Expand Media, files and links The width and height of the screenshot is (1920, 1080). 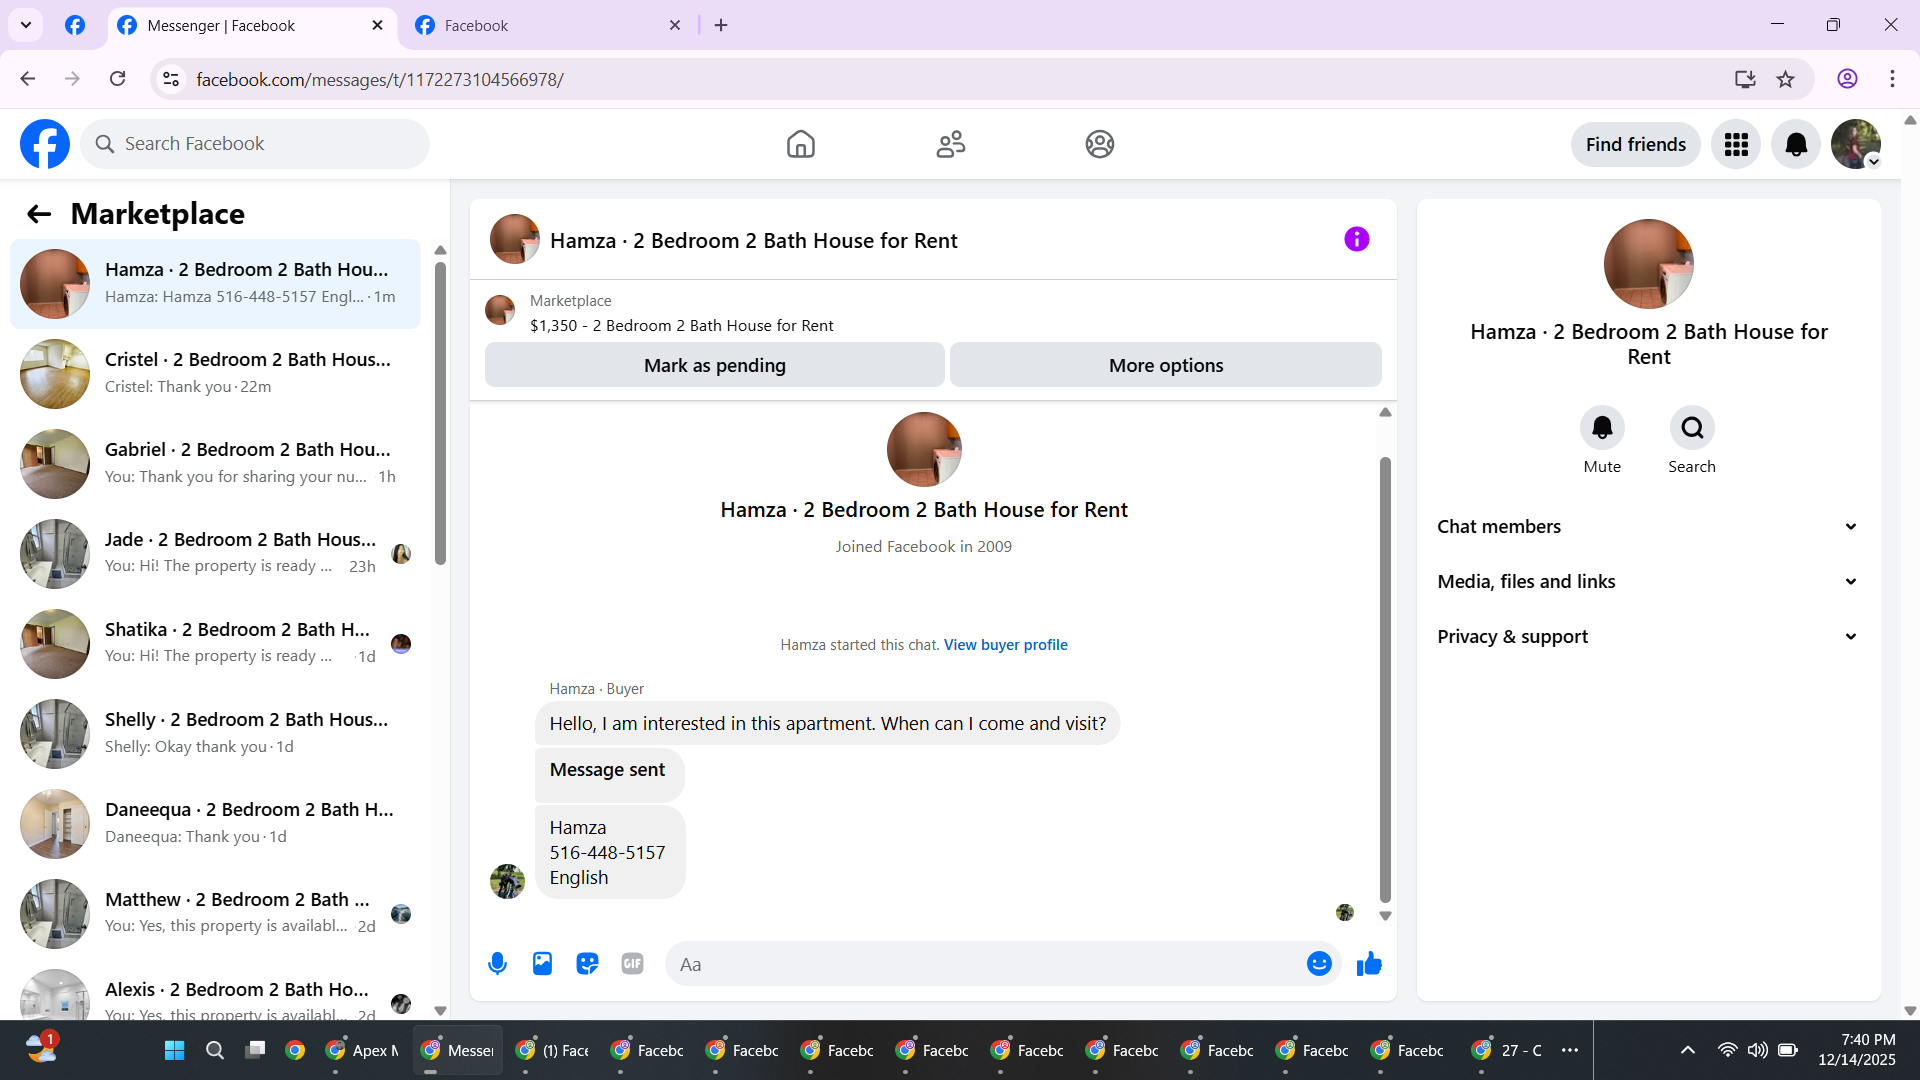[x=1648, y=582]
